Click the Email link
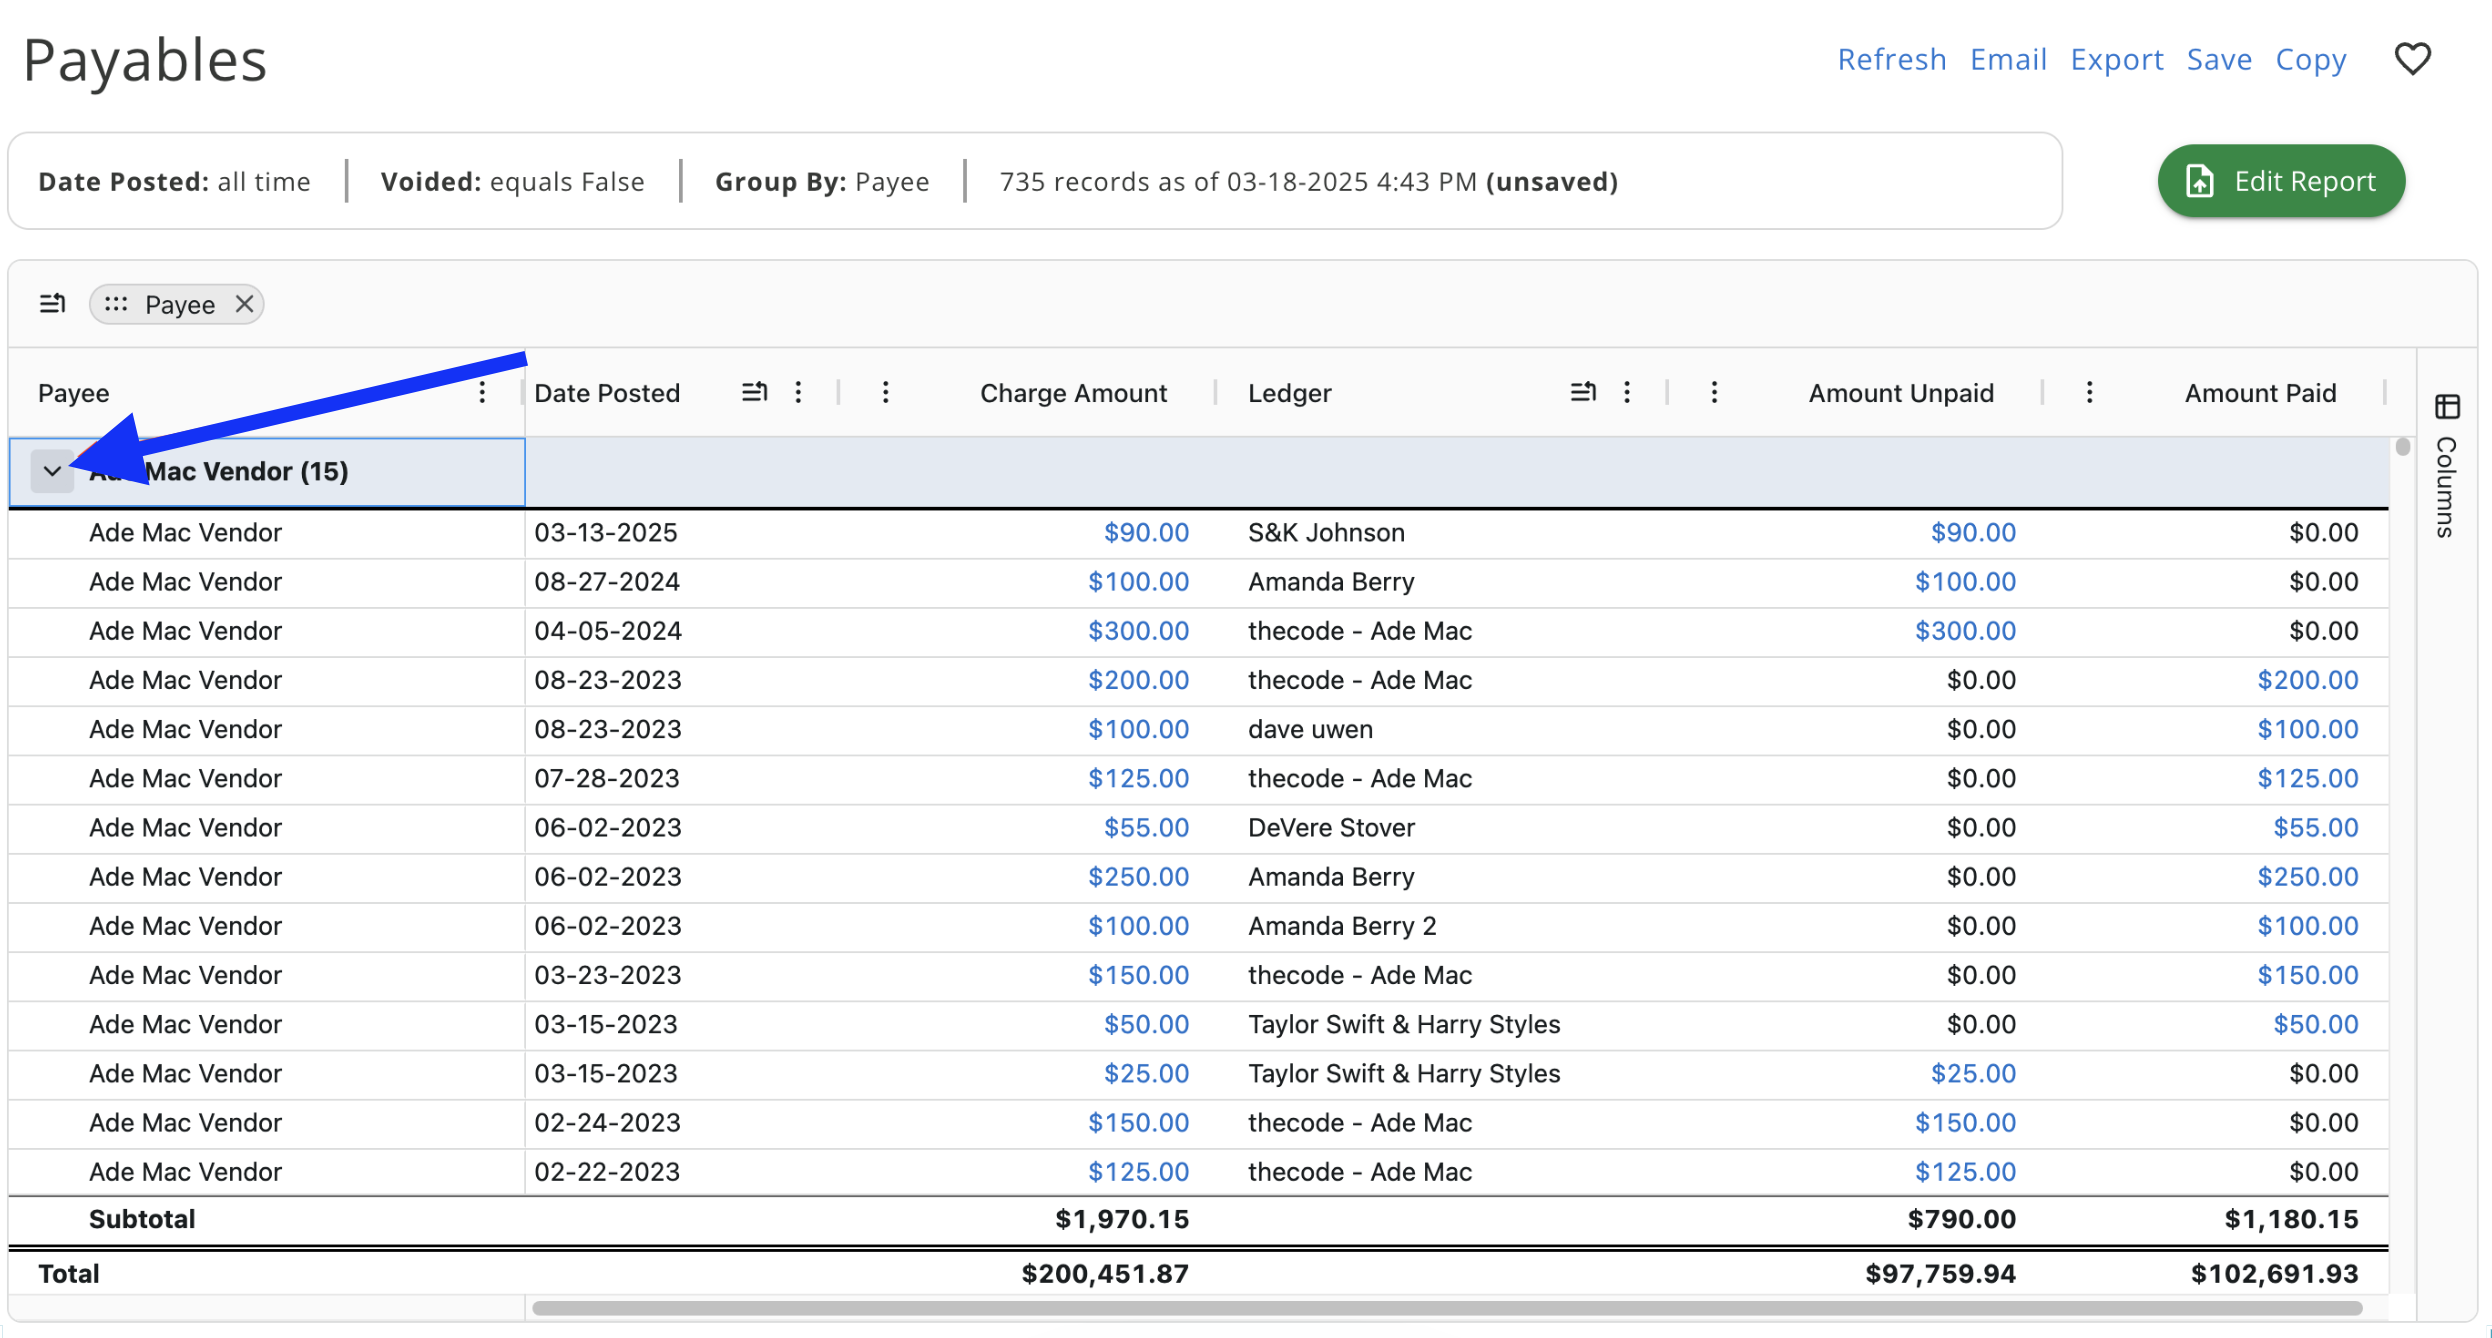Image resolution: width=2492 pixels, height=1338 pixels. [x=2008, y=60]
